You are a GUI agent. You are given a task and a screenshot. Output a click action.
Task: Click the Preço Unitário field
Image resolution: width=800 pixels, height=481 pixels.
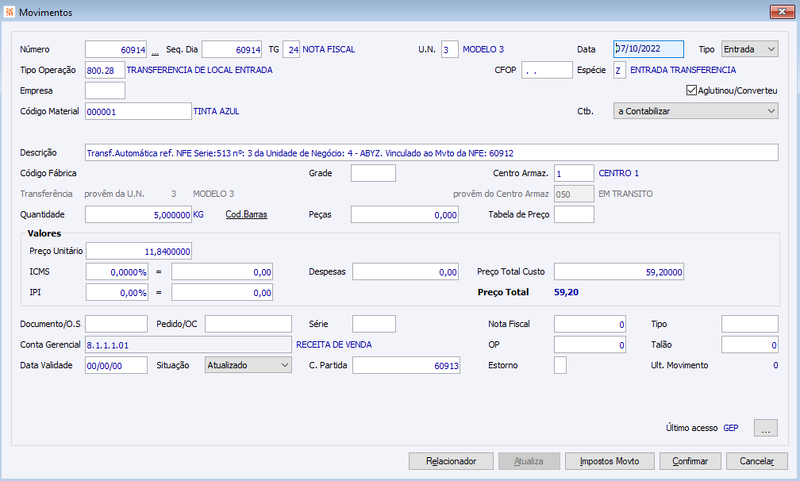coord(139,251)
